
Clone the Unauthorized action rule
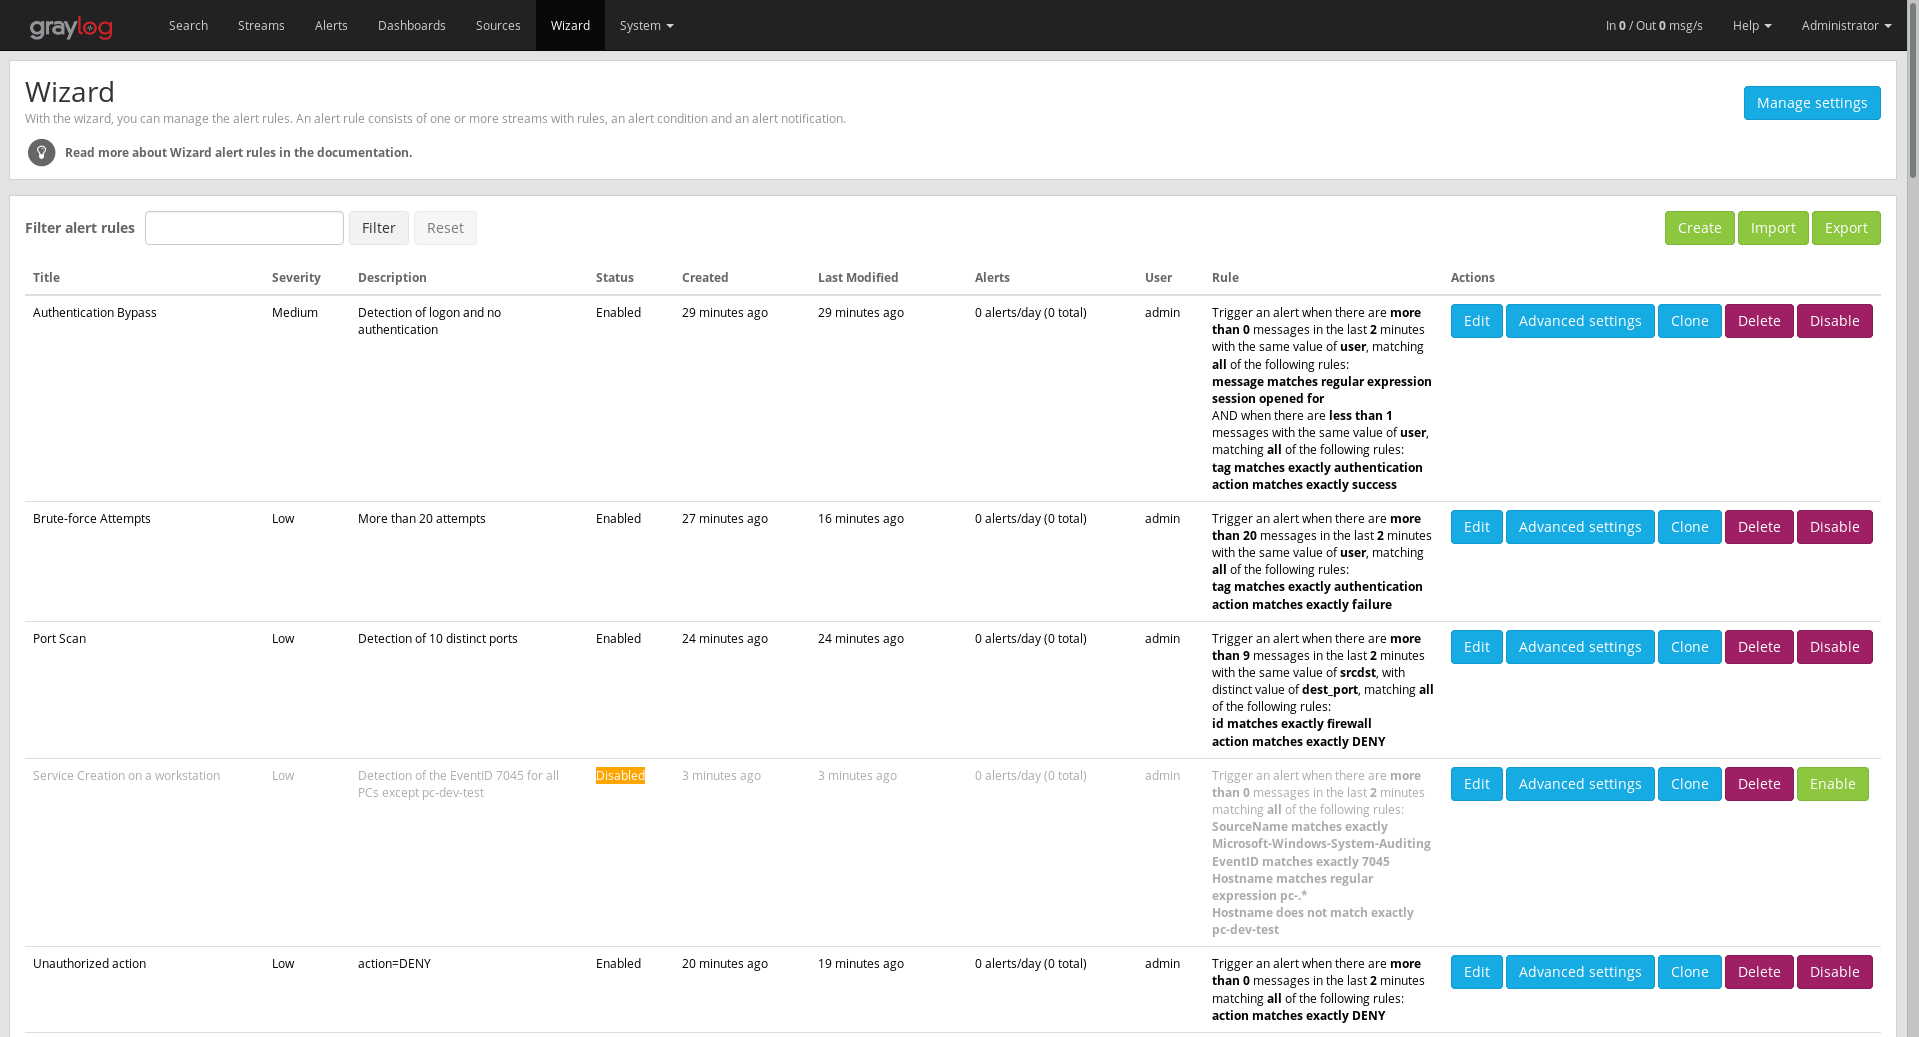1689,972
